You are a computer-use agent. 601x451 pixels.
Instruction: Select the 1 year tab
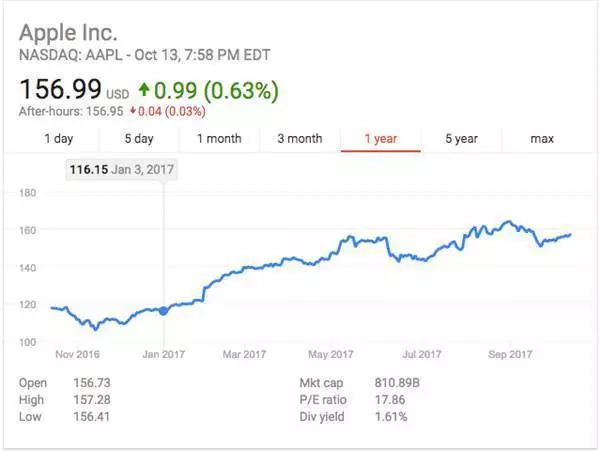click(x=380, y=139)
